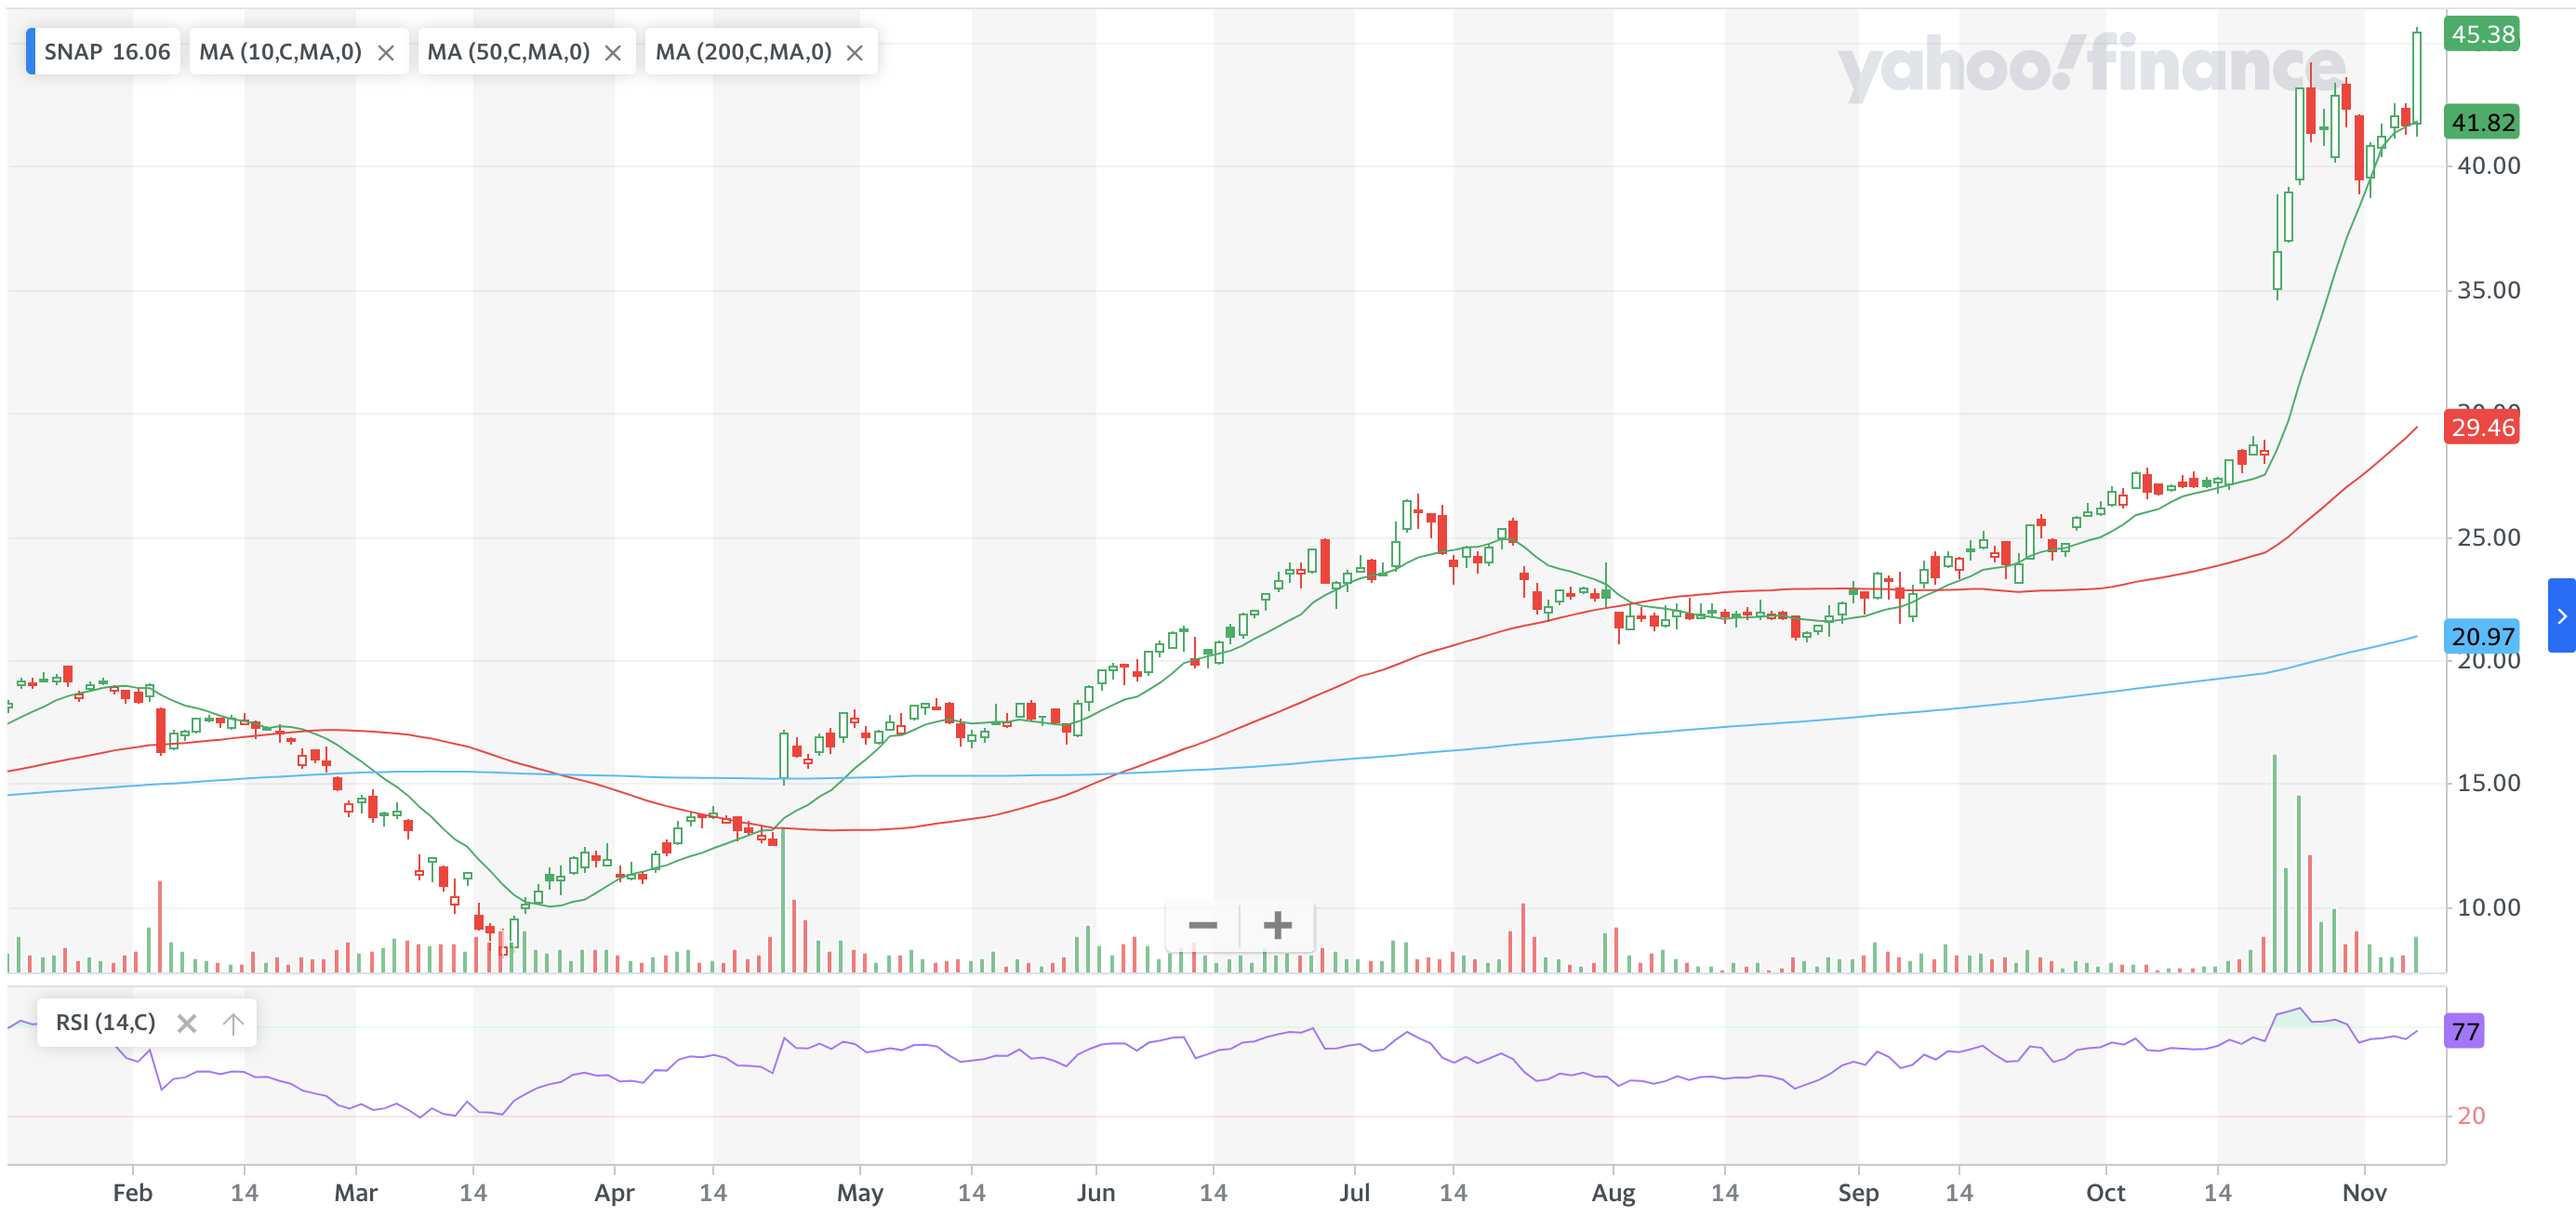Viewport: 2576px width, 1216px height.
Task: Zoom in using the plus button
Action: (x=1277, y=925)
